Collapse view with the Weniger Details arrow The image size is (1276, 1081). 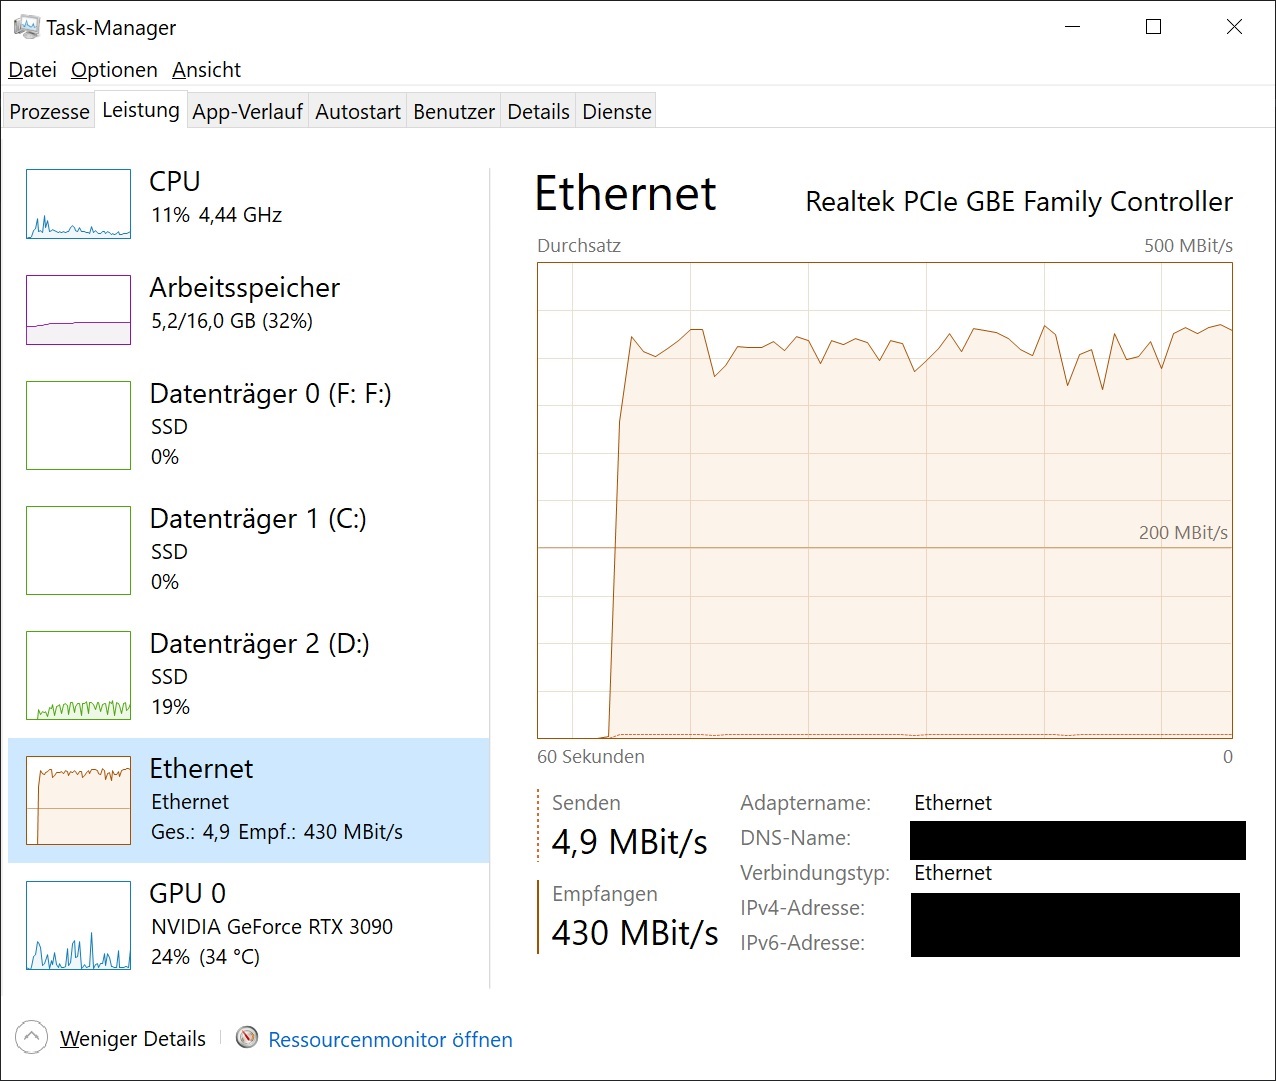point(31,1038)
